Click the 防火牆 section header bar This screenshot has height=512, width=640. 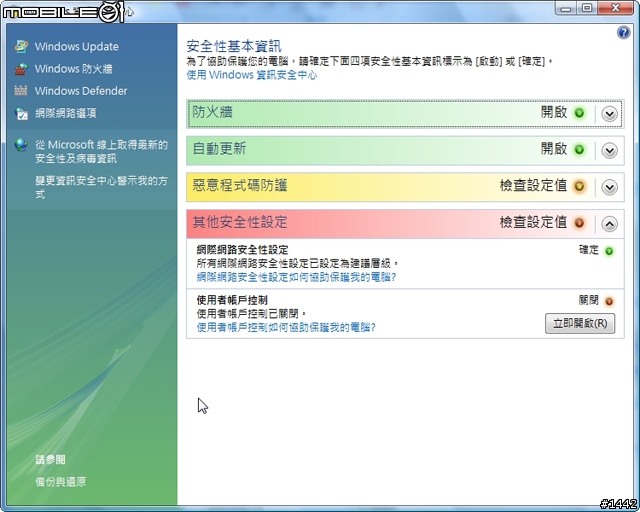coord(405,114)
